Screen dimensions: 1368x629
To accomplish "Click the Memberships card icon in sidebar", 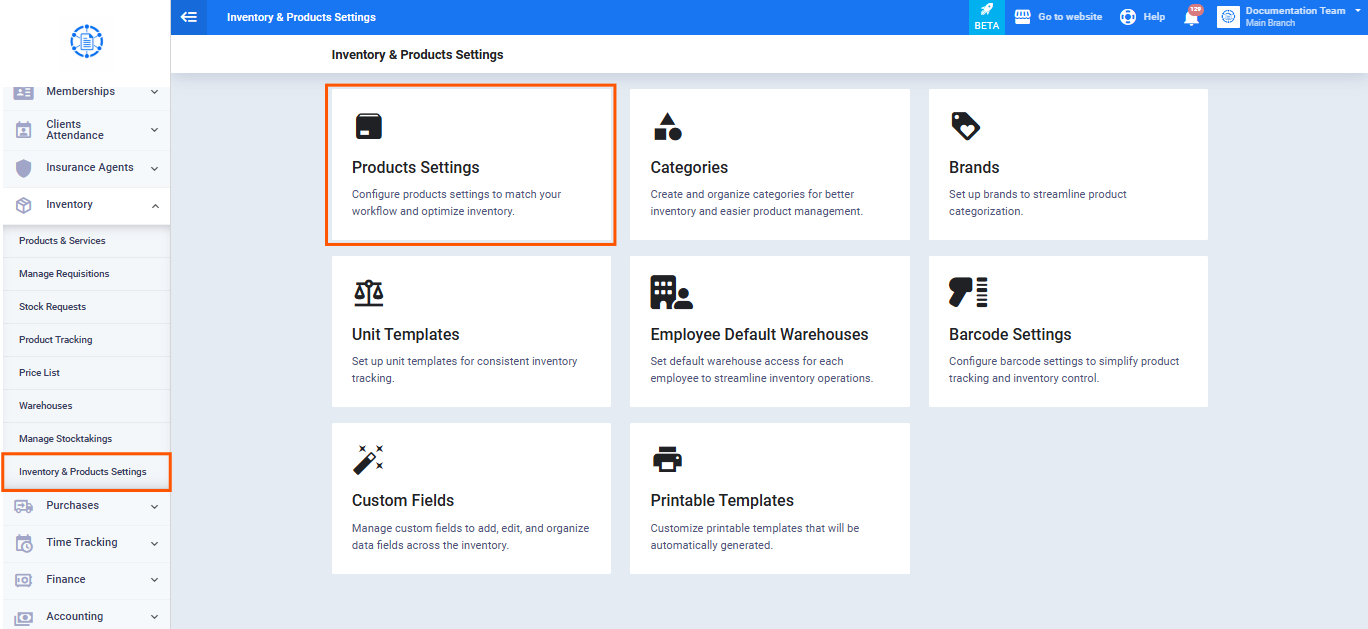I will coord(24,92).
